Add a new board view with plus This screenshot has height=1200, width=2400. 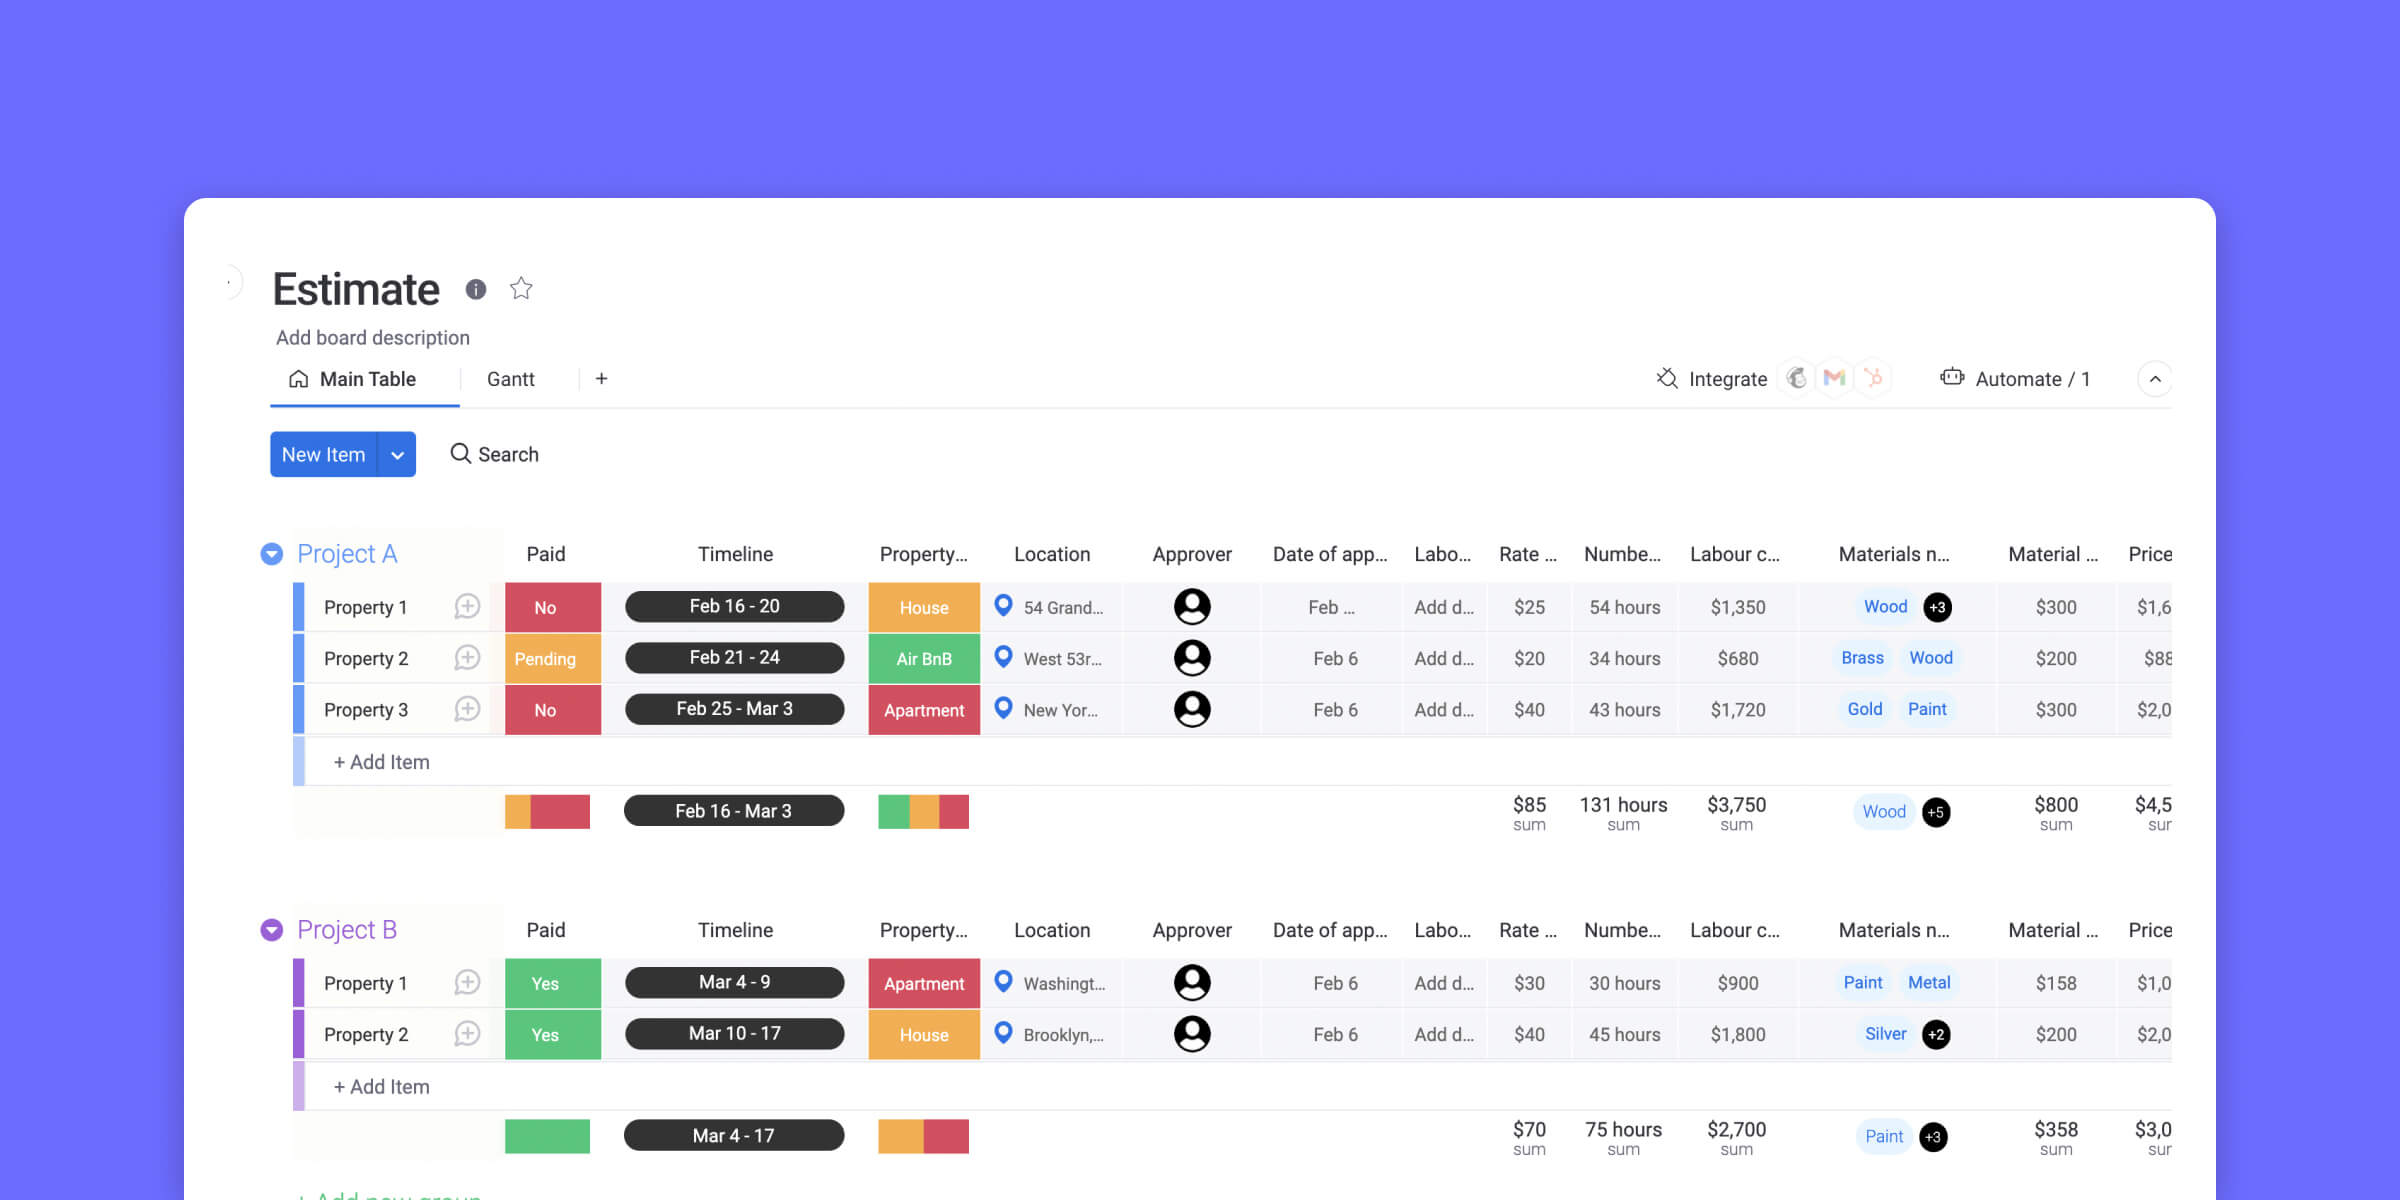click(602, 379)
